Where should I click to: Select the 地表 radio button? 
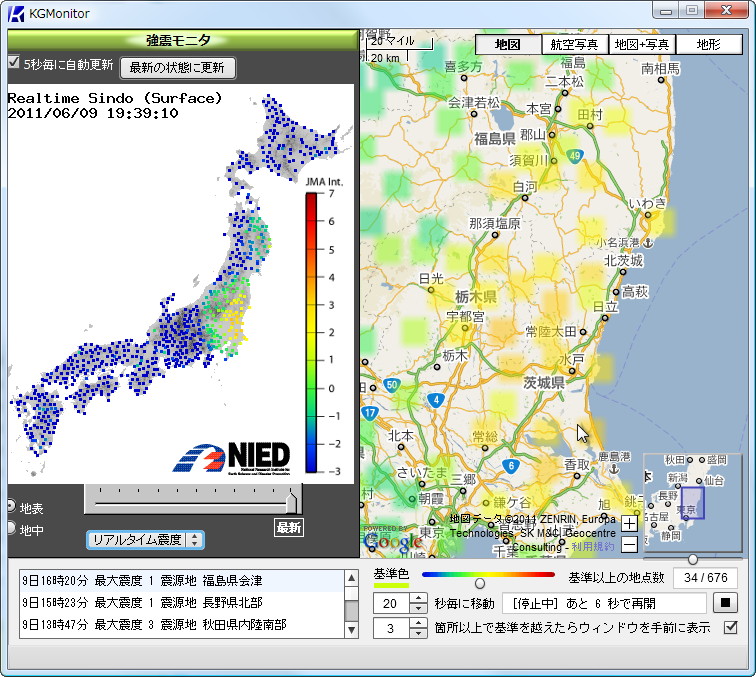click(11, 506)
